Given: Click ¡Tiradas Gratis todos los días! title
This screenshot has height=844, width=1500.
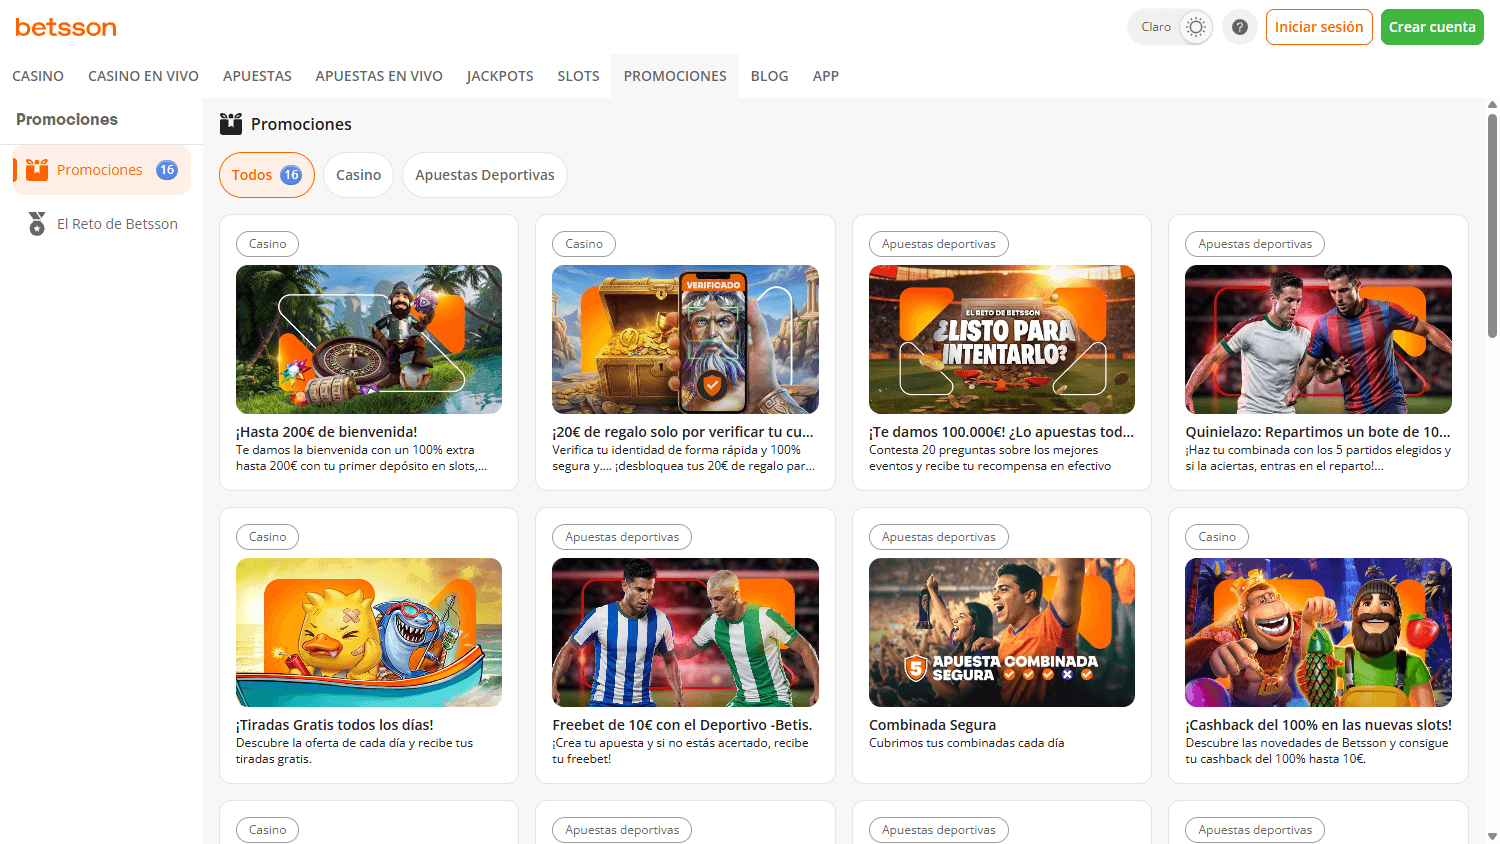Looking at the screenshot, I should coord(335,725).
